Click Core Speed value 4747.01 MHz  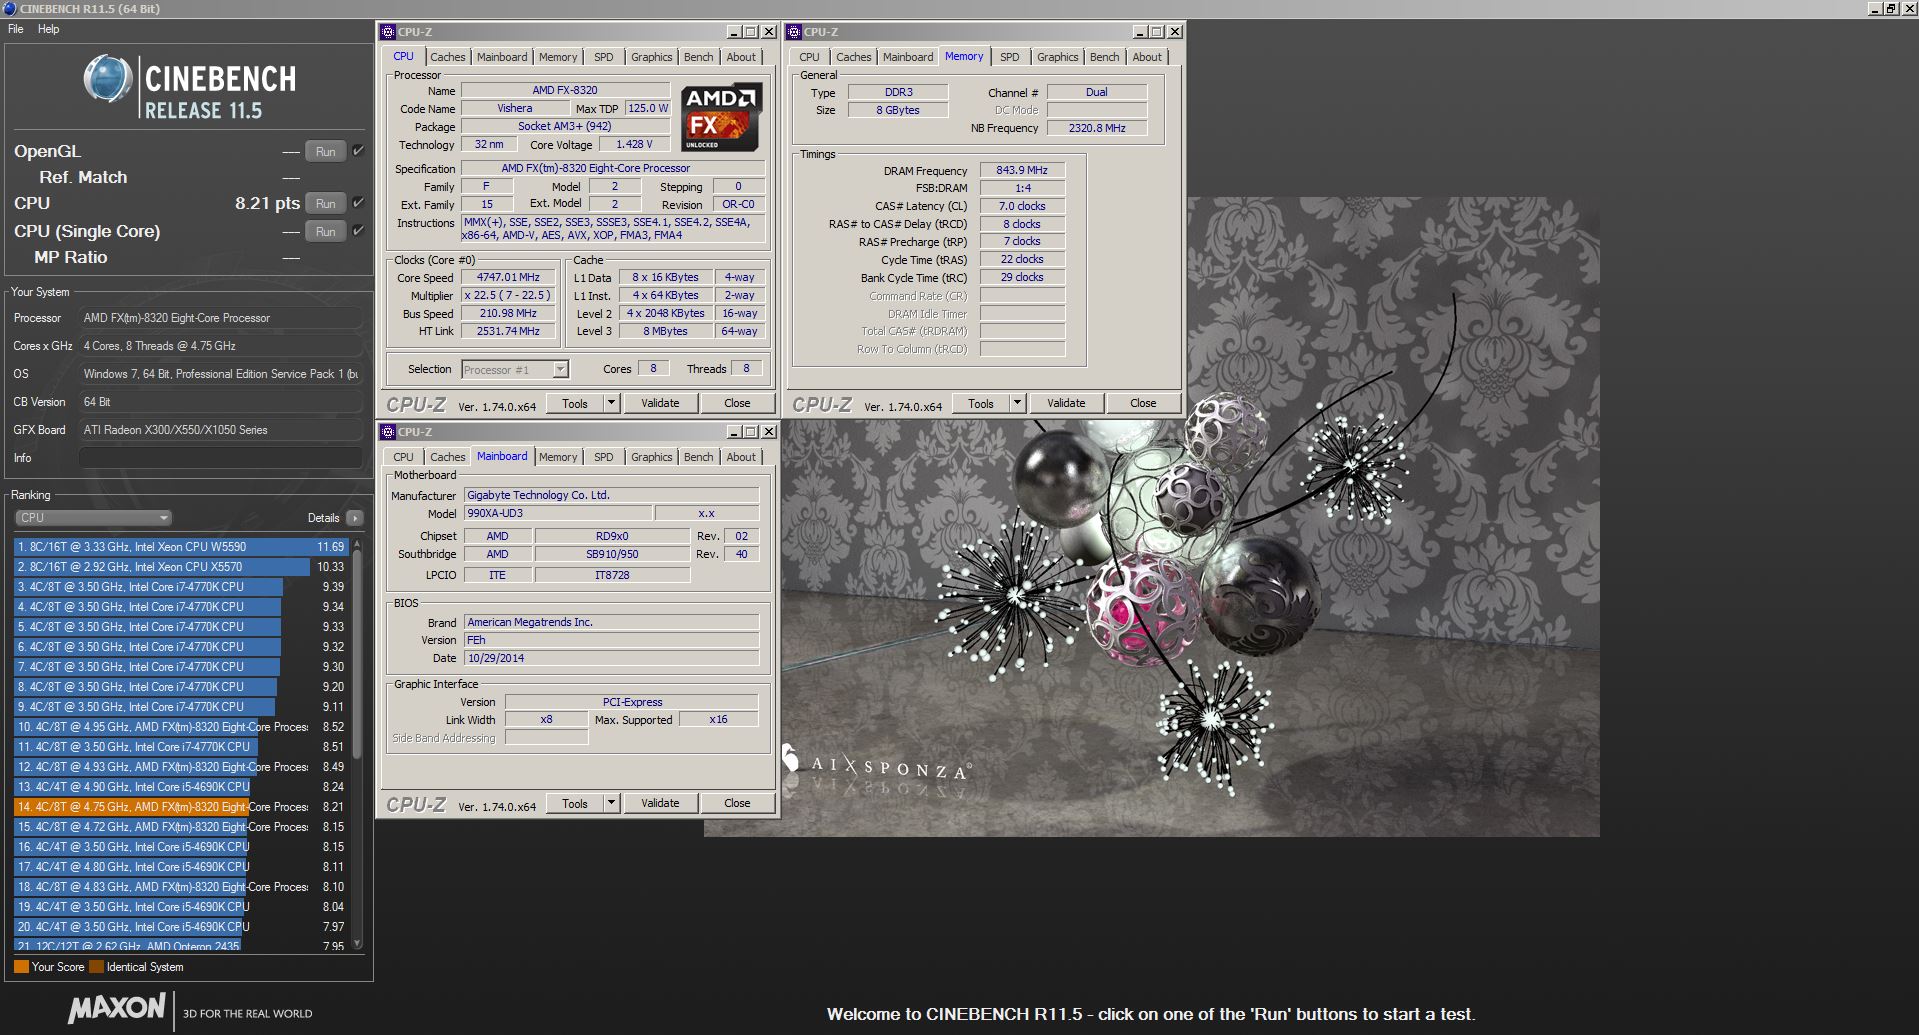click(508, 278)
